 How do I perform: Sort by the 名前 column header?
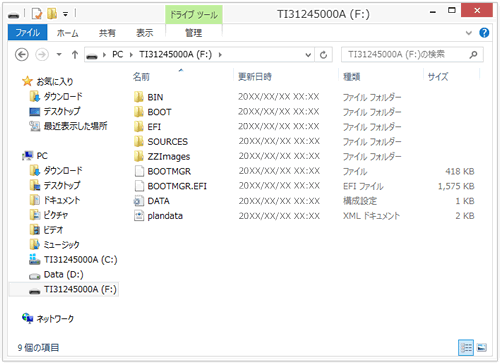pos(141,77)
